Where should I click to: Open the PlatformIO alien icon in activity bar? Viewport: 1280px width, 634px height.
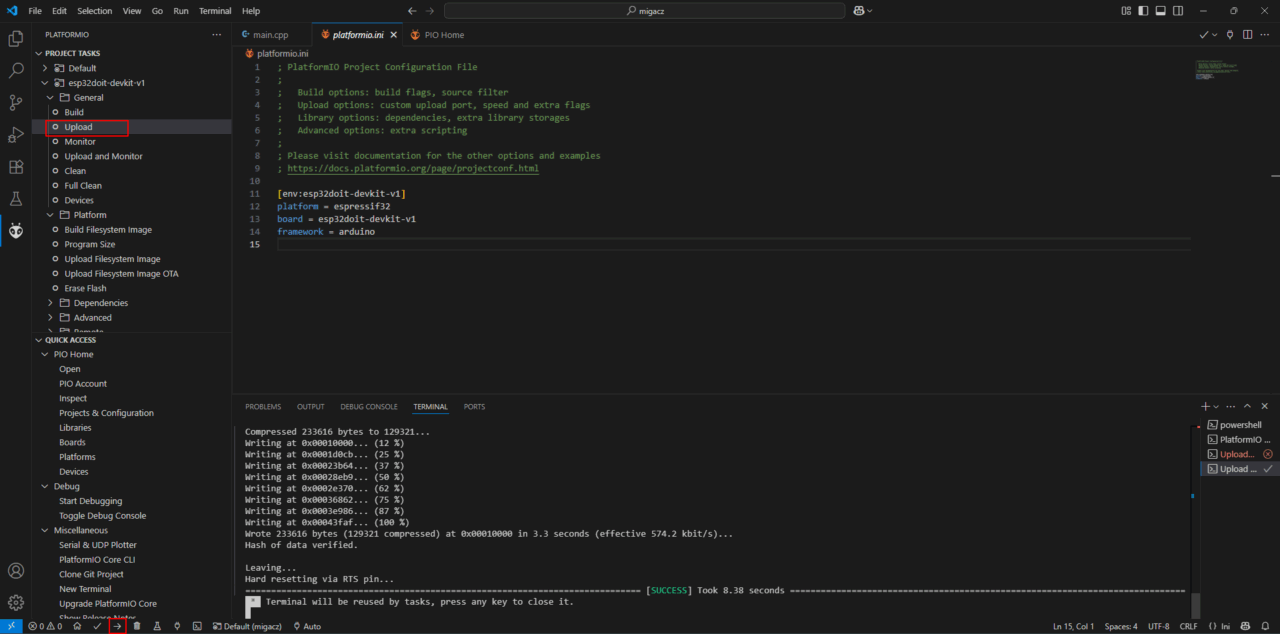pos(16,231)
